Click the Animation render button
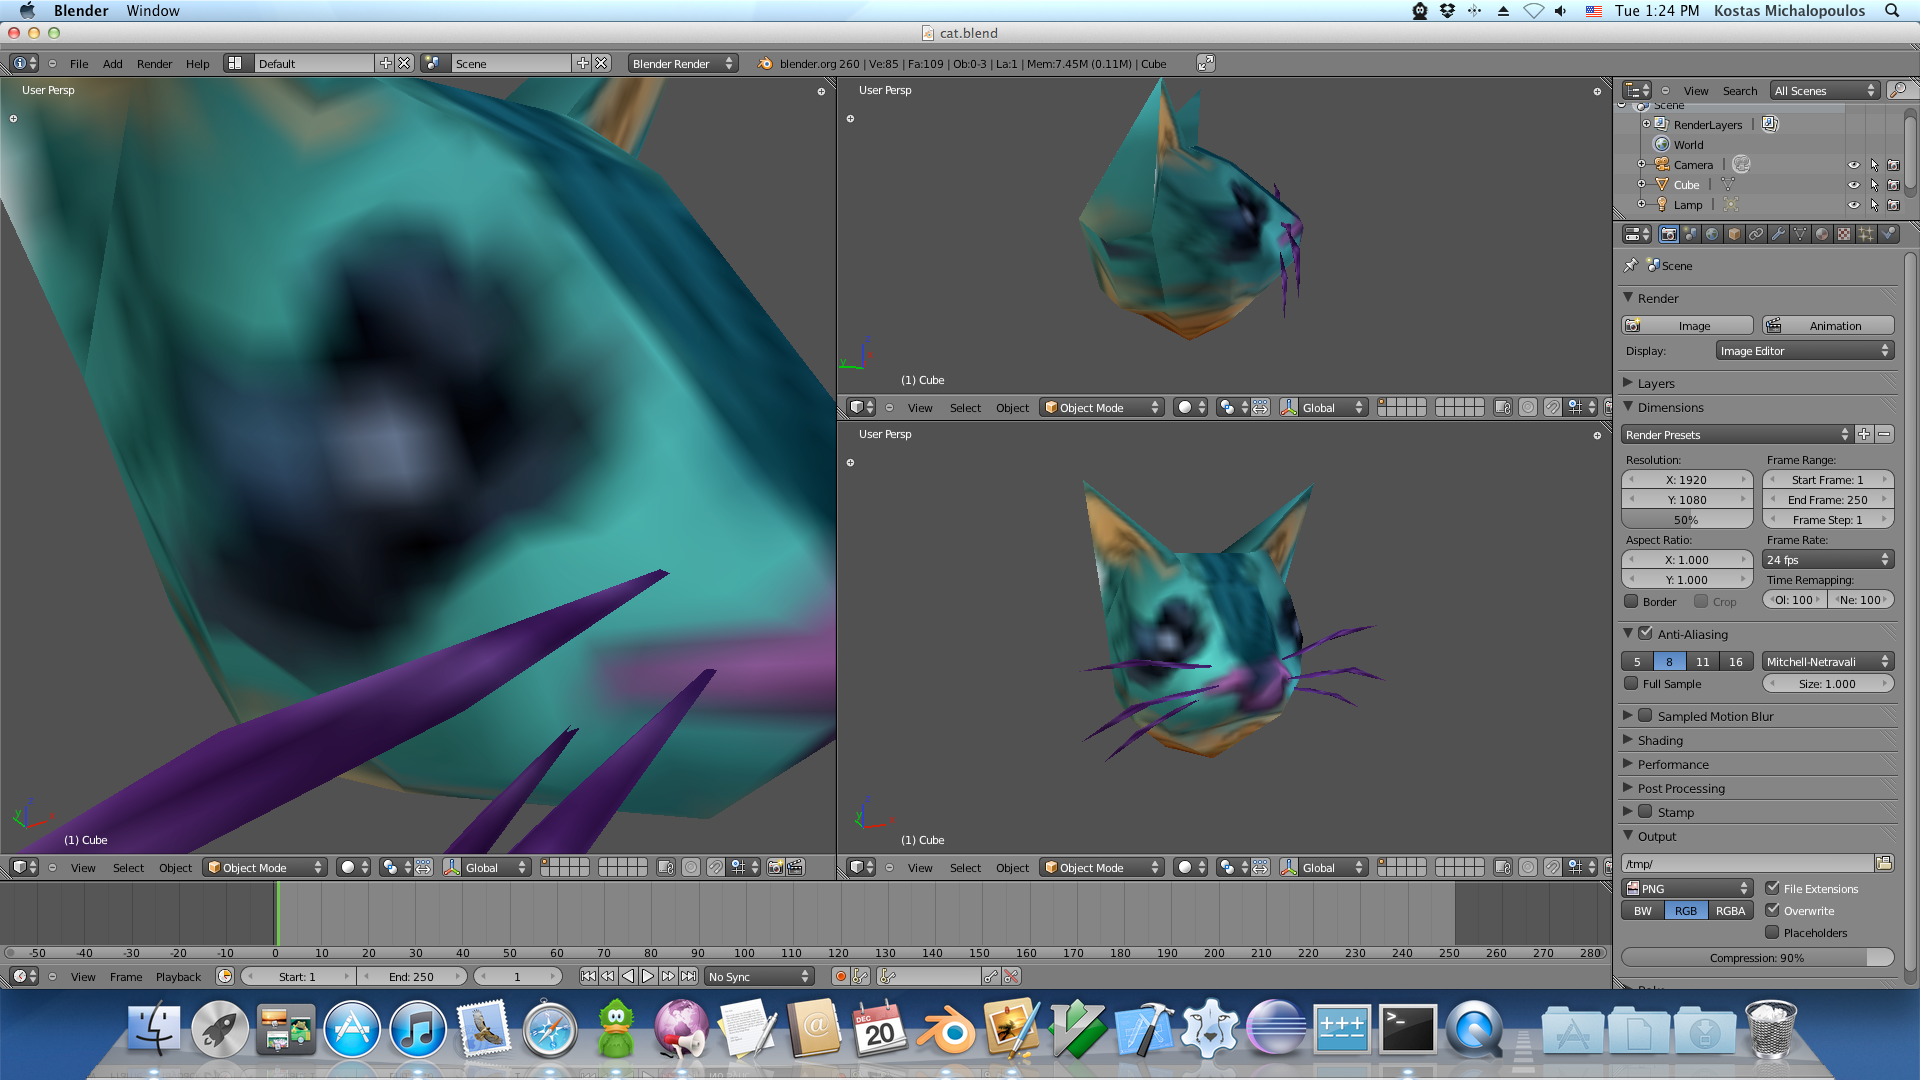Image resolution: width=1920 pixels, height=1080 pixels. 1828,325
